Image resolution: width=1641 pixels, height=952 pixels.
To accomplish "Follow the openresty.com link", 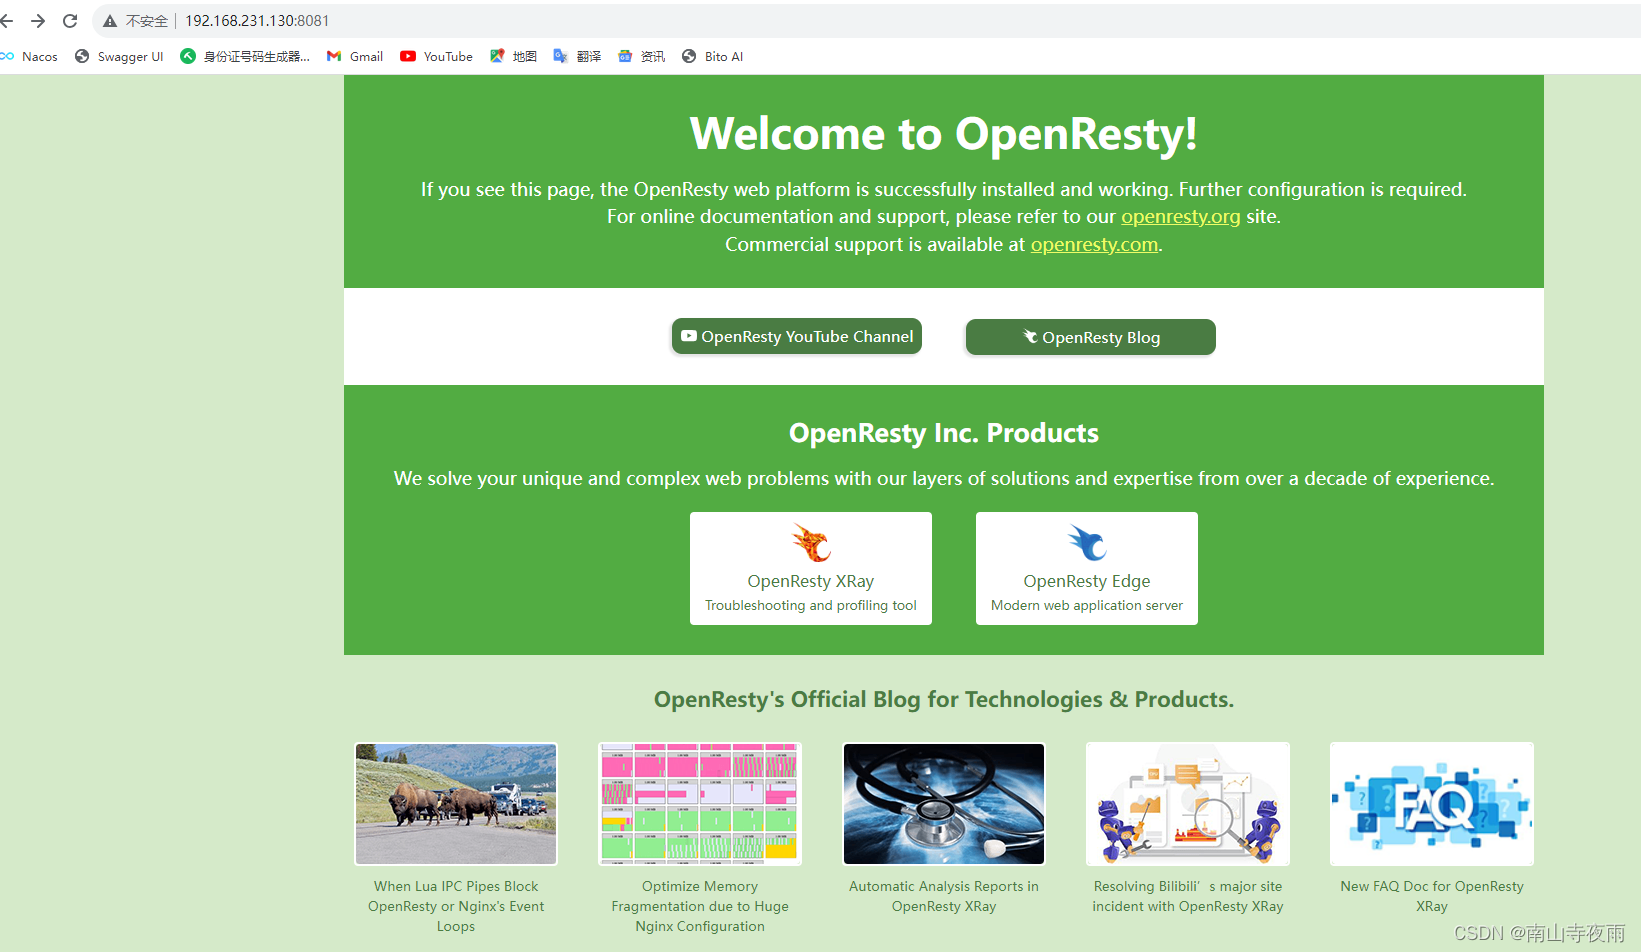I will click(x=1094, y=245).
